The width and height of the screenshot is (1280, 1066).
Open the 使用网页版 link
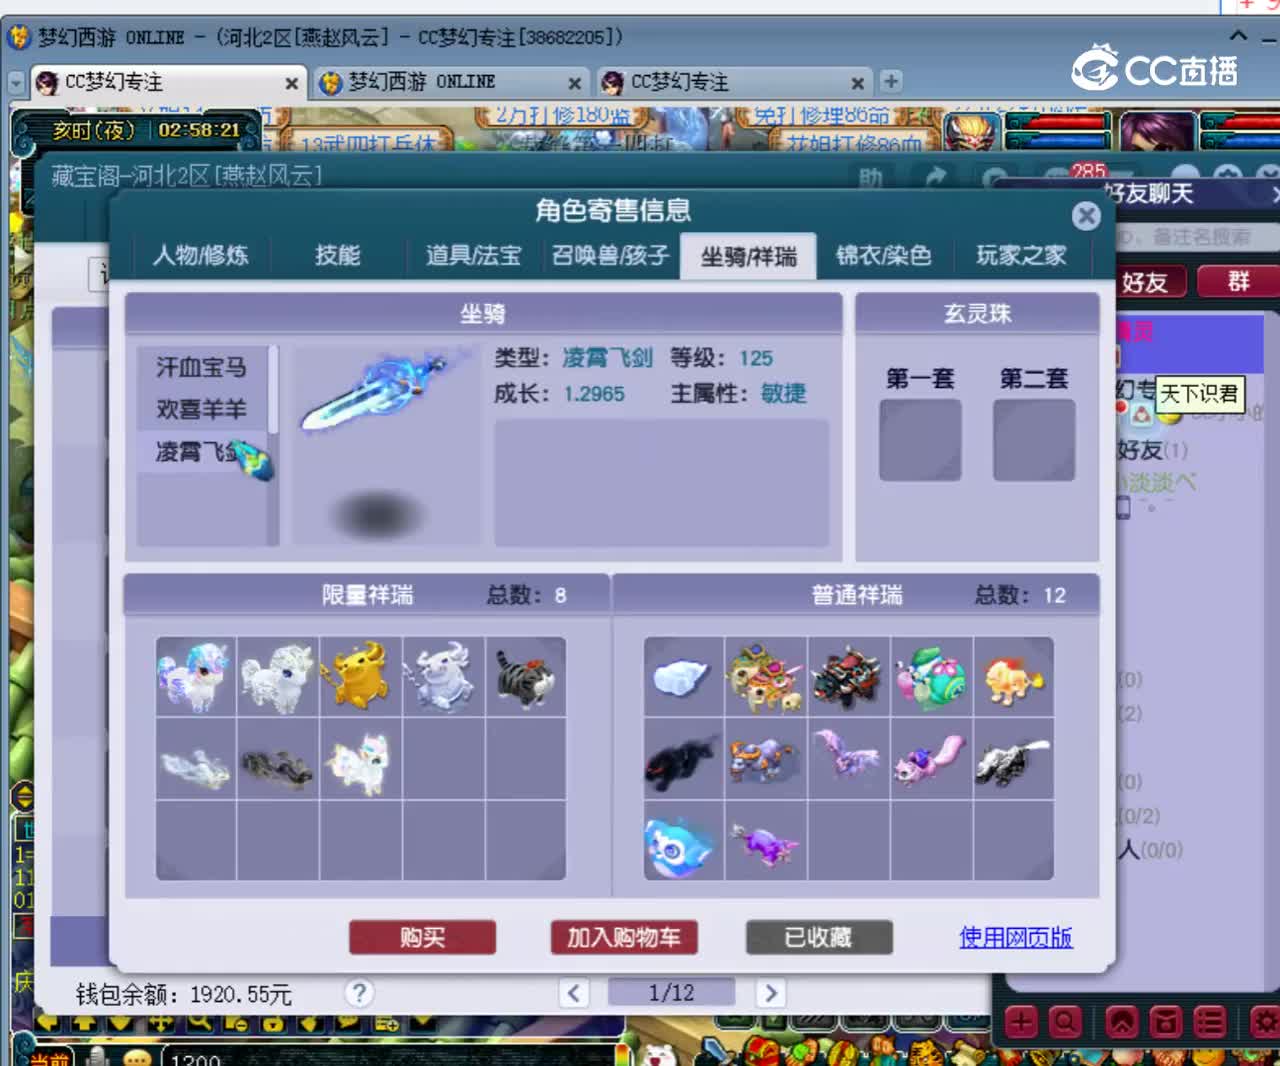click(x=1015, y=937)
